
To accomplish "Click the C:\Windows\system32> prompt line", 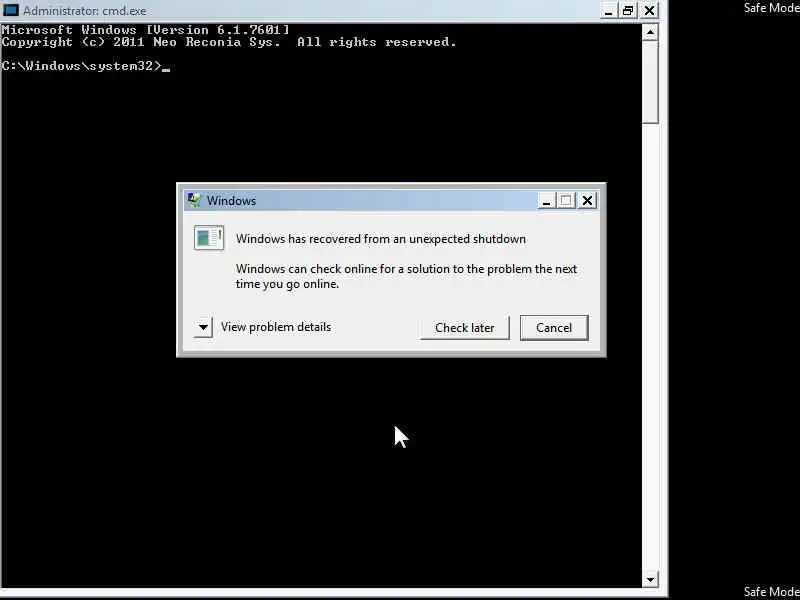I will click(x=86, y=66).
